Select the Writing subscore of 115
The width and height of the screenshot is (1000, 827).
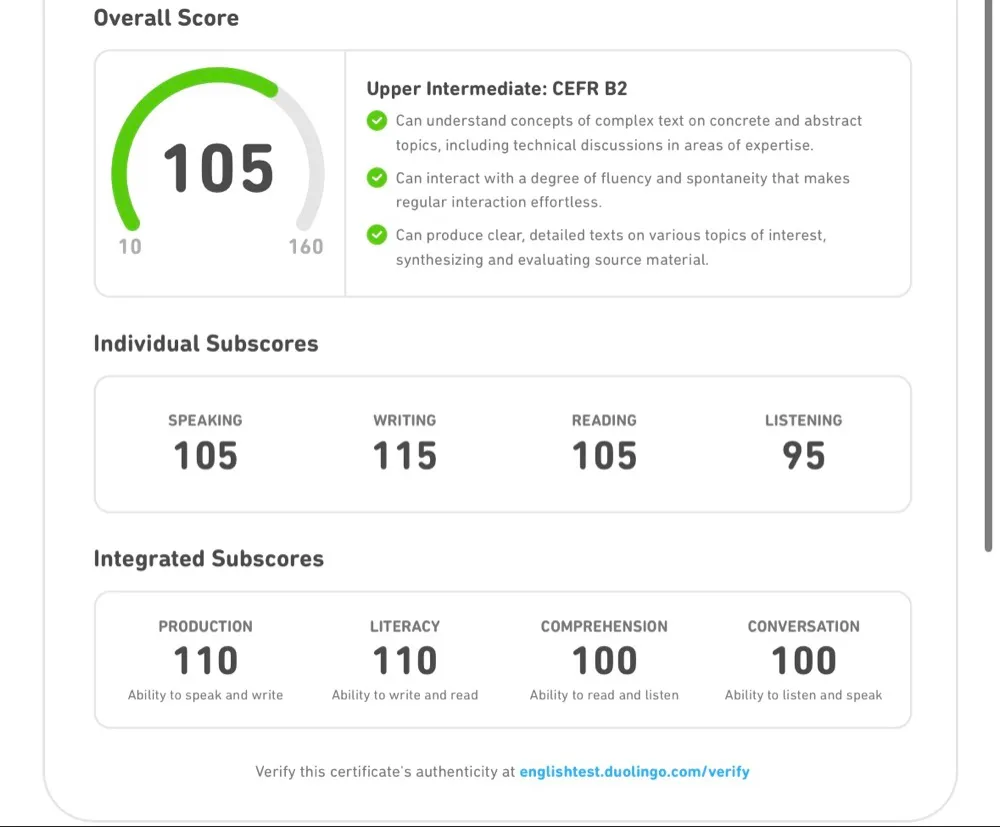(x=405, y=456)
